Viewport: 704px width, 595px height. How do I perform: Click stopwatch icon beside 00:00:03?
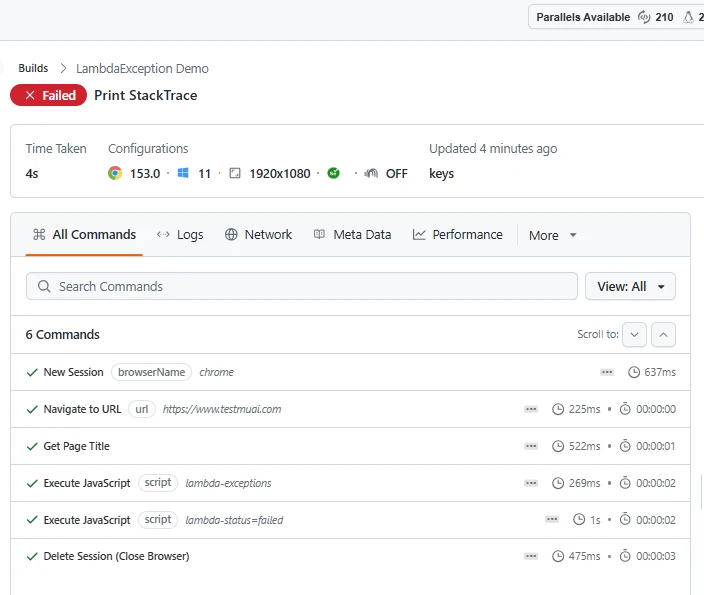pyautogui.click(x=625, y=556)
